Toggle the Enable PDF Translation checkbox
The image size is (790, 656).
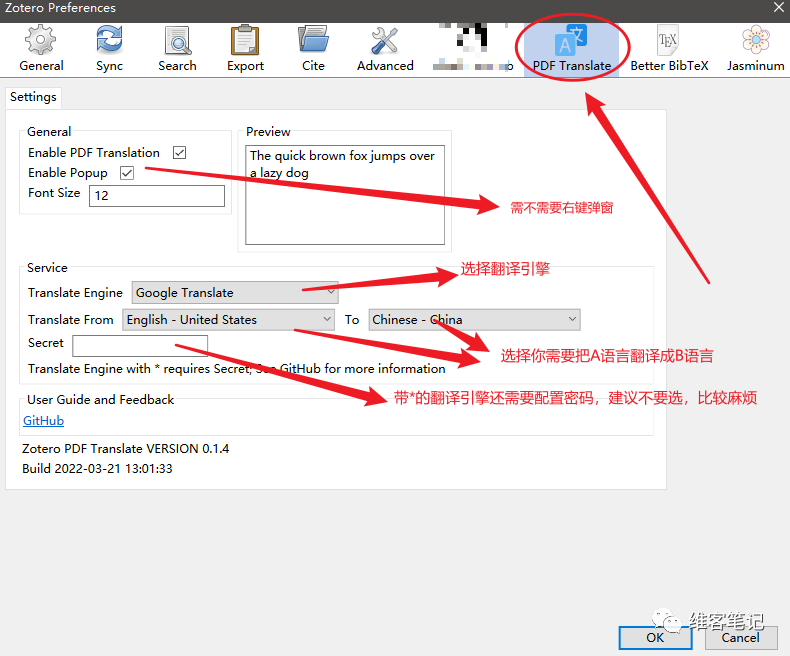tap(179, 153)
